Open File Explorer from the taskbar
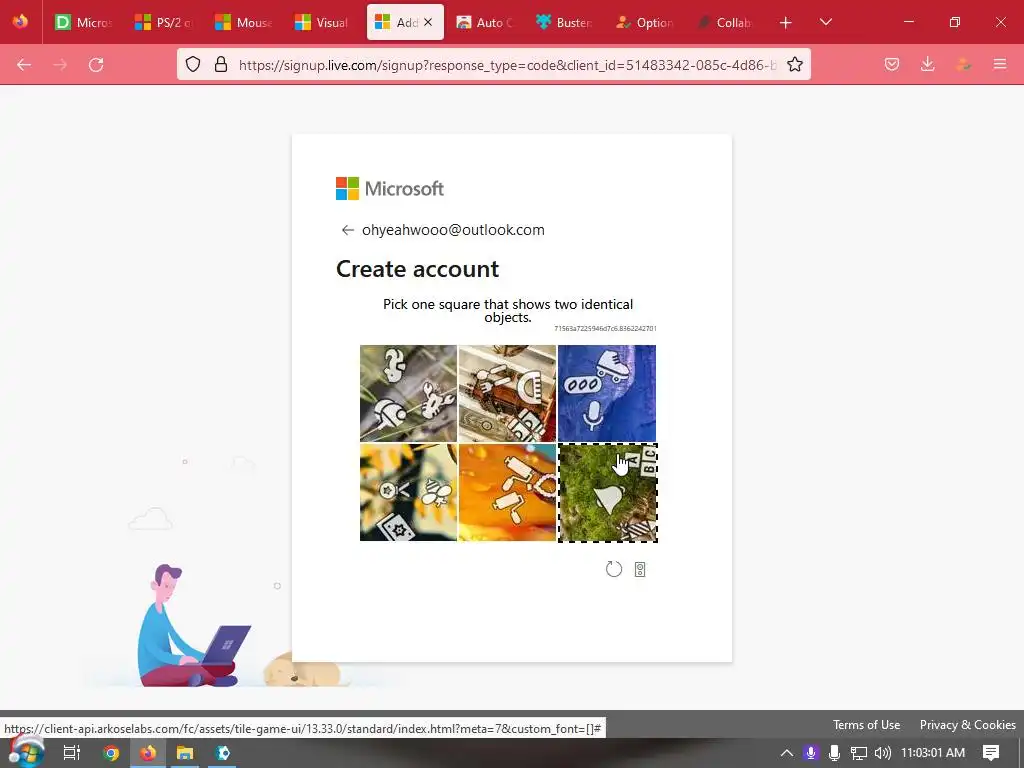Viewport: 1024px width, 768px height. [x=185, y=753]
